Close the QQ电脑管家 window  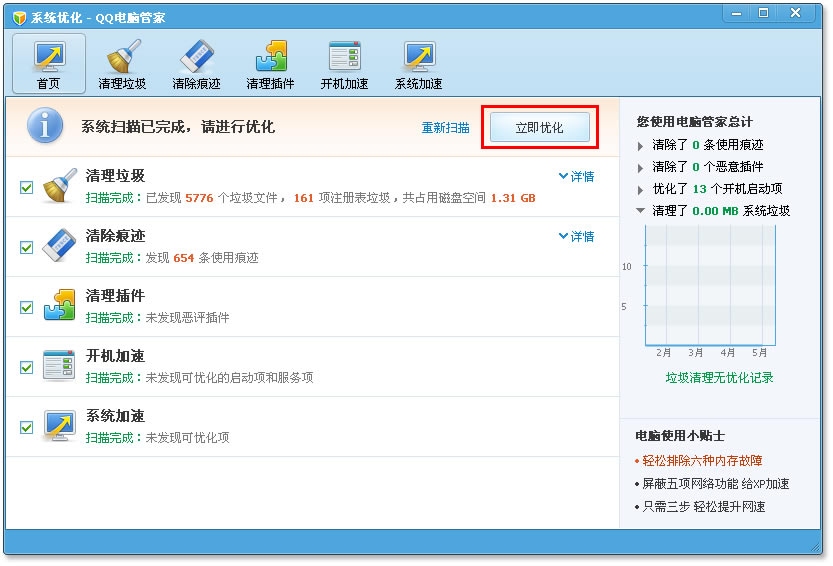(795, 13)
